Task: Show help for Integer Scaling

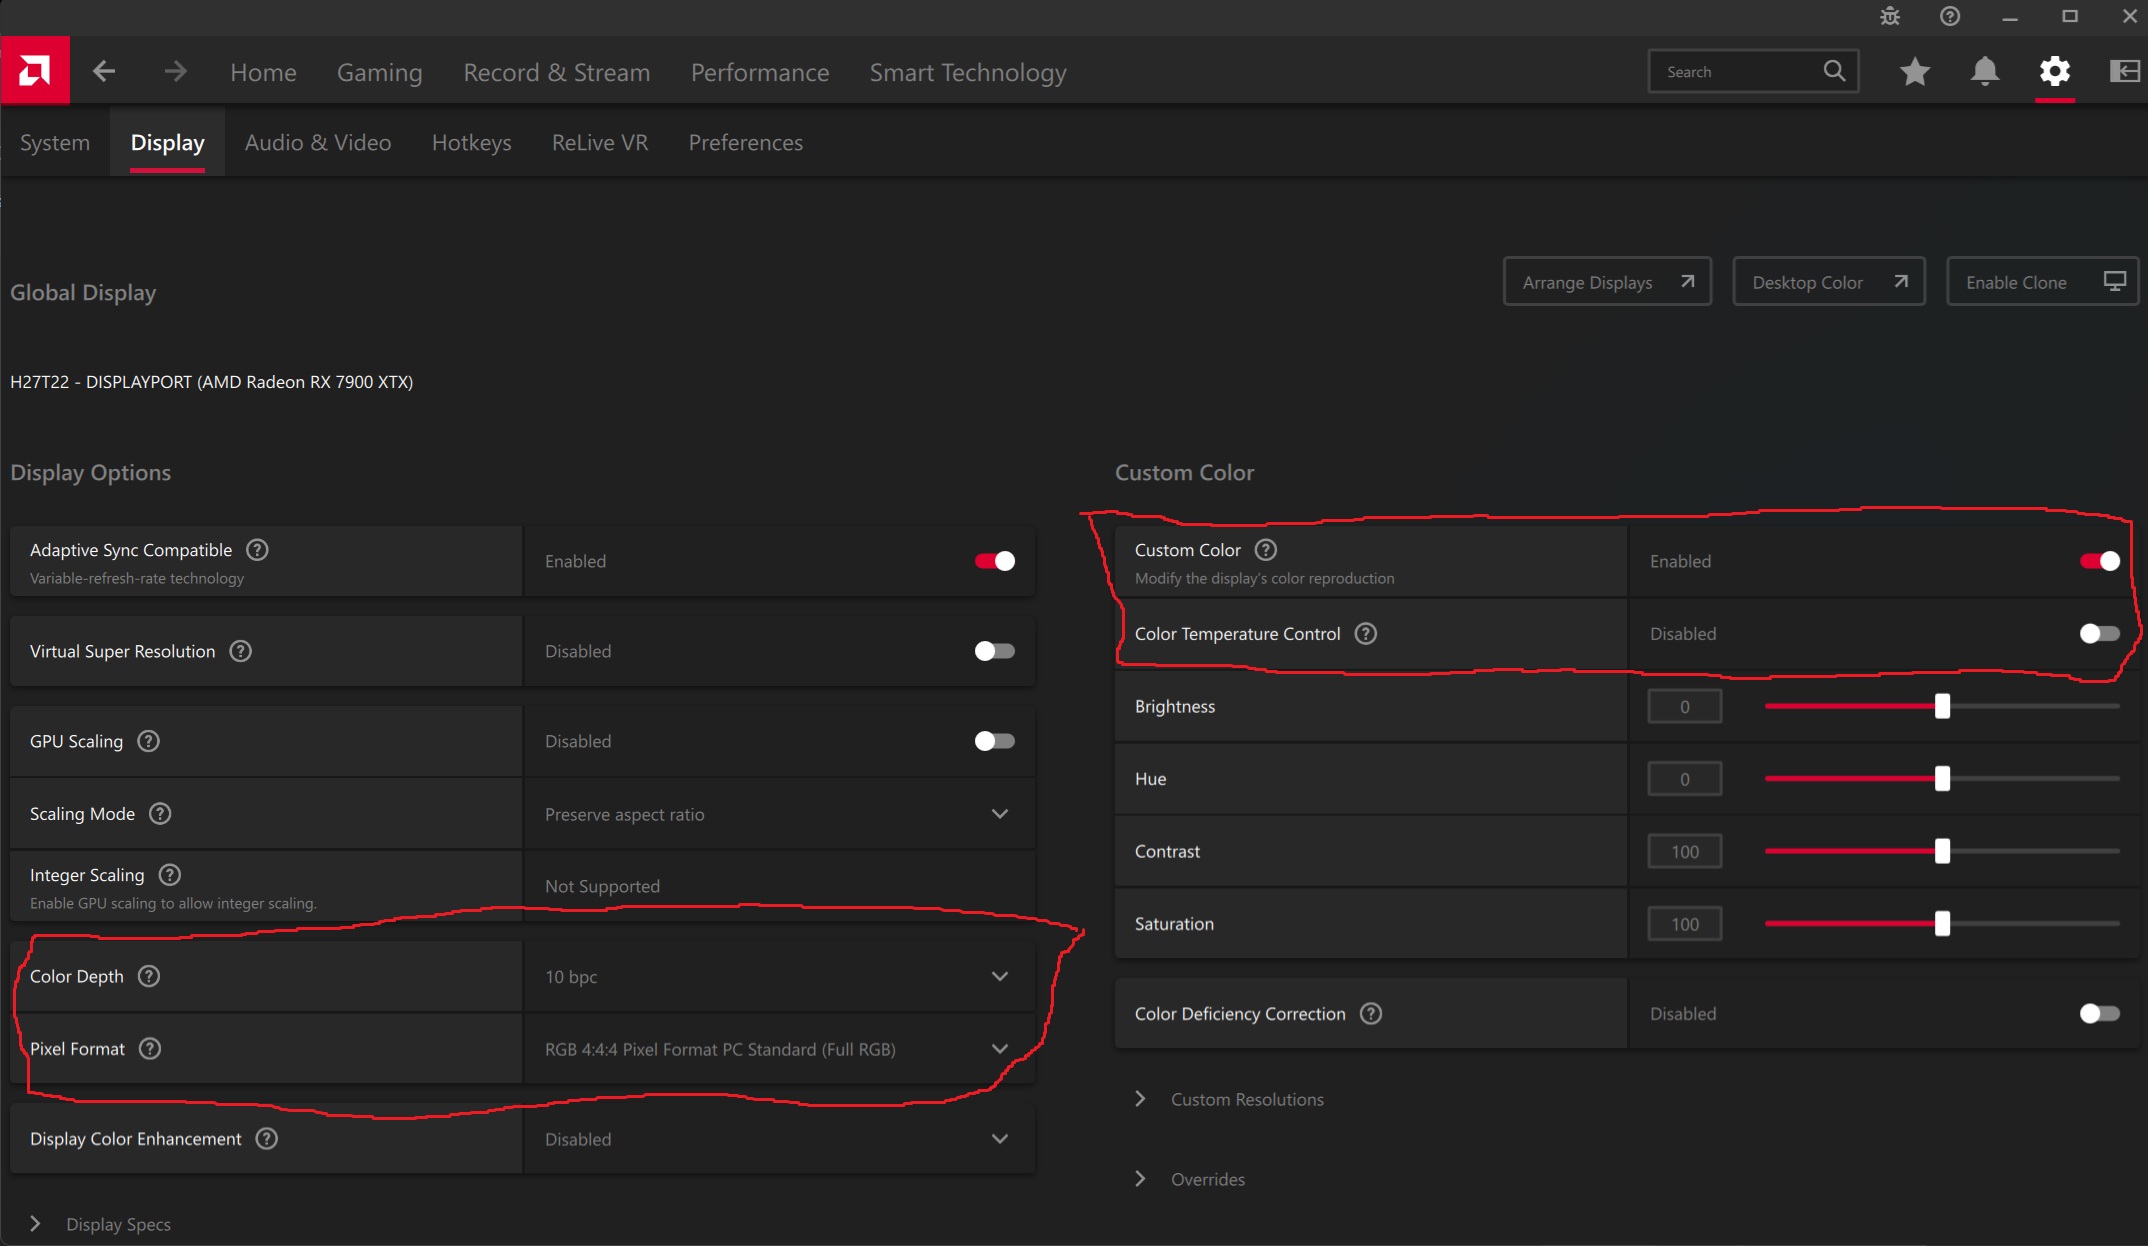Action: point(170,875)
